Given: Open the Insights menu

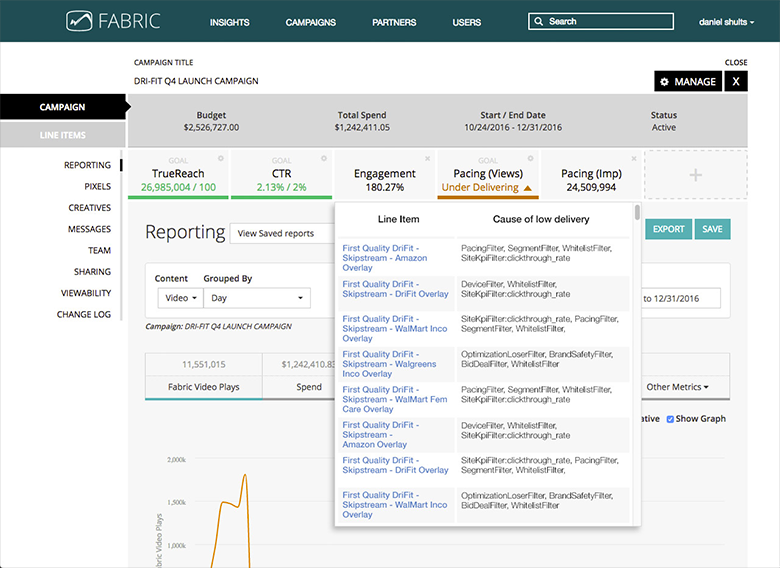Looking at the screenshot, I should (229, 22).
